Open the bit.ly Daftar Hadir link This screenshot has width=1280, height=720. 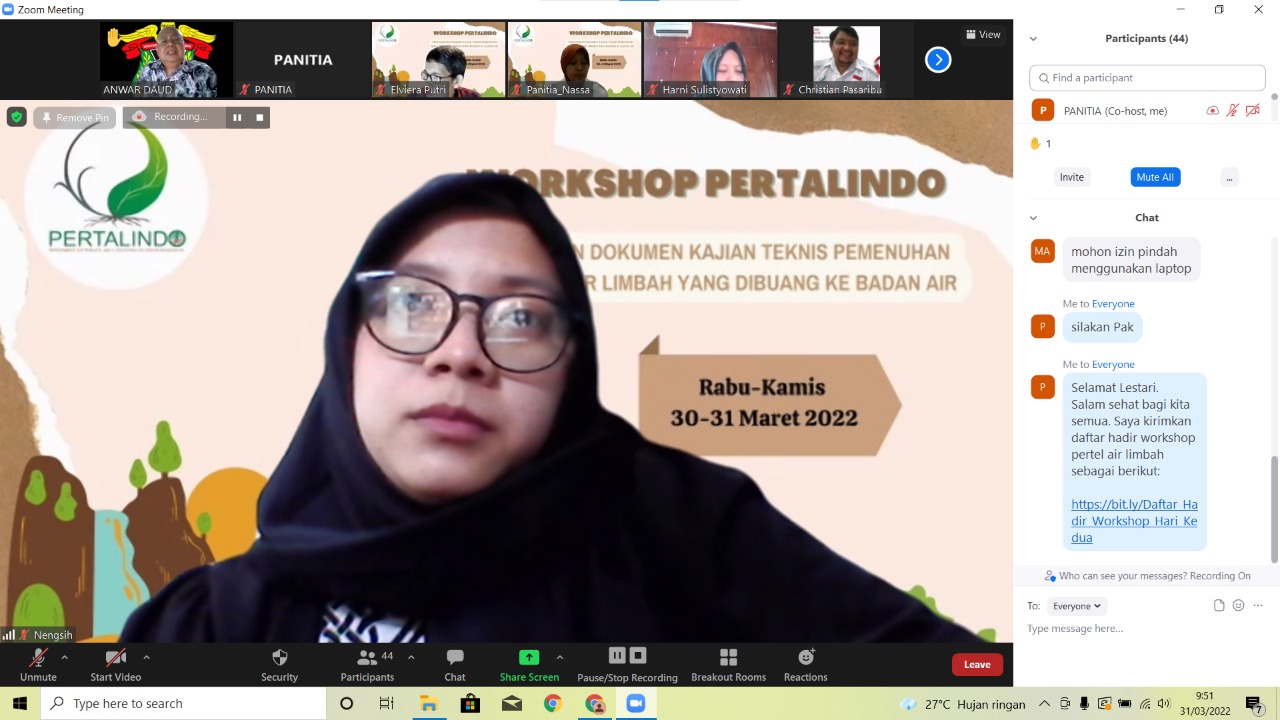(1134, 521)
